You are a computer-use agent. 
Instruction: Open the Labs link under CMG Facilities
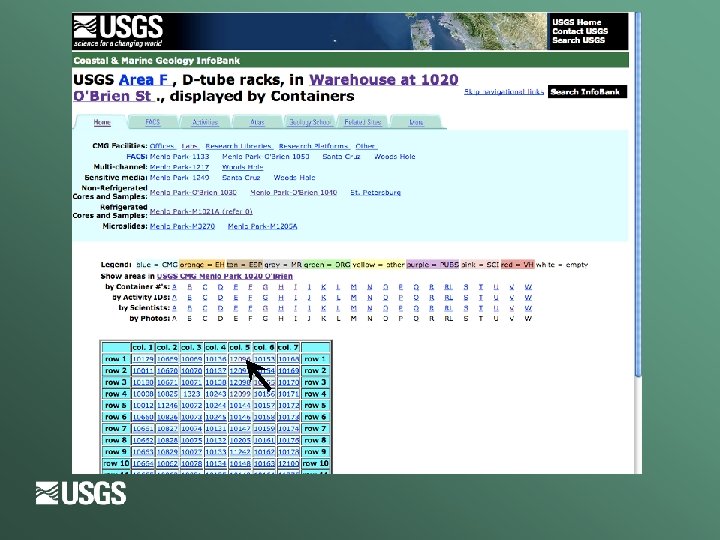[190, 146]
